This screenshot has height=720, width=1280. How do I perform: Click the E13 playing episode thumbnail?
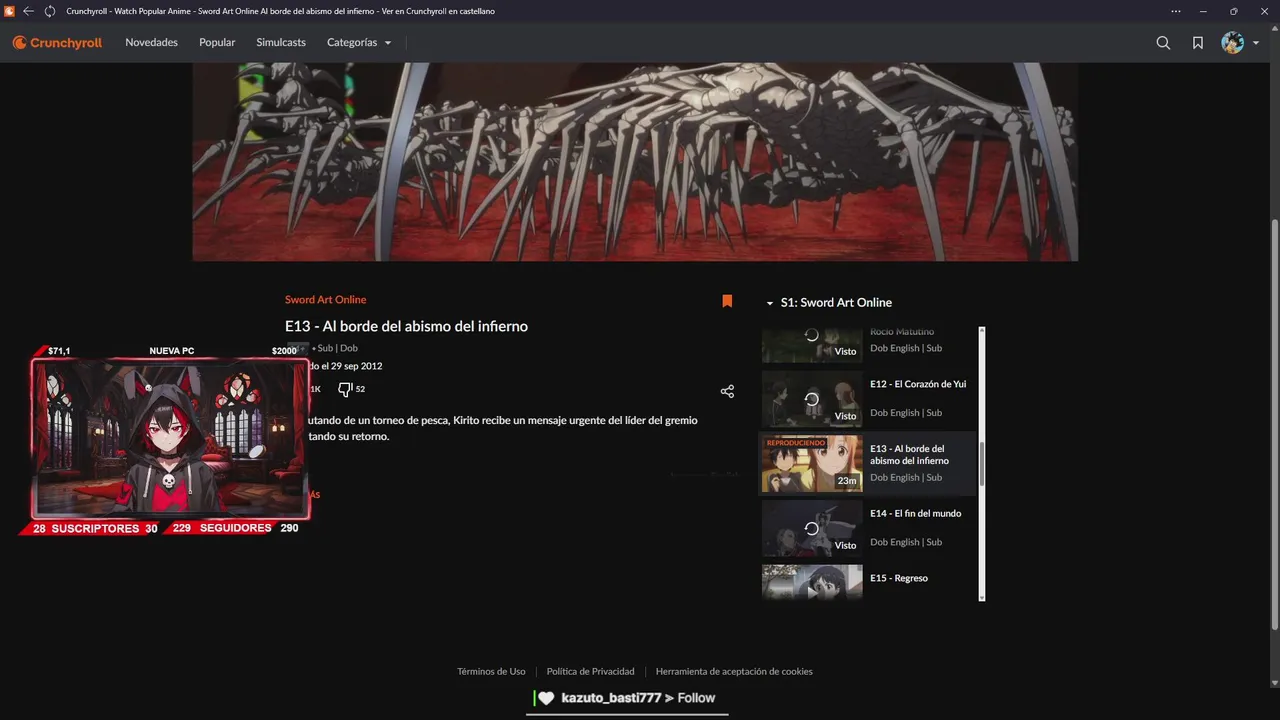click(812, 464)
